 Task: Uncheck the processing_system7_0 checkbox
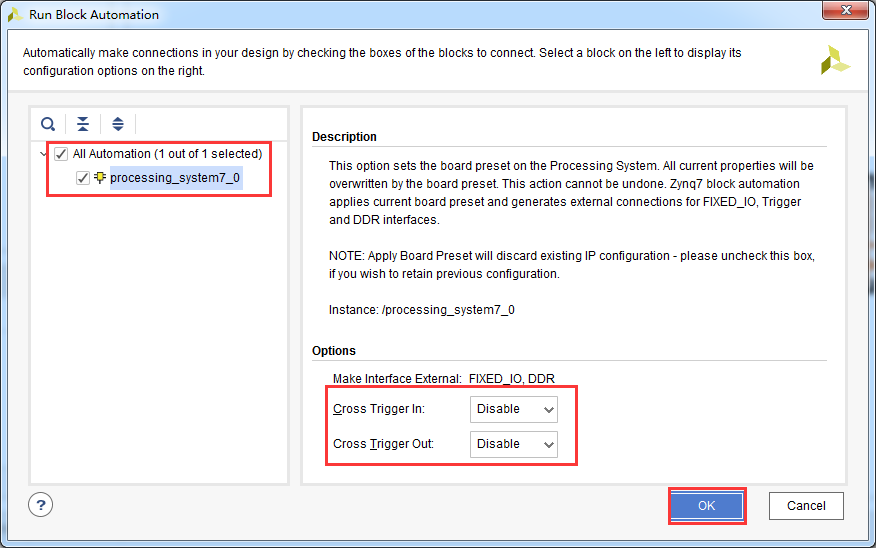coord(83,178)
